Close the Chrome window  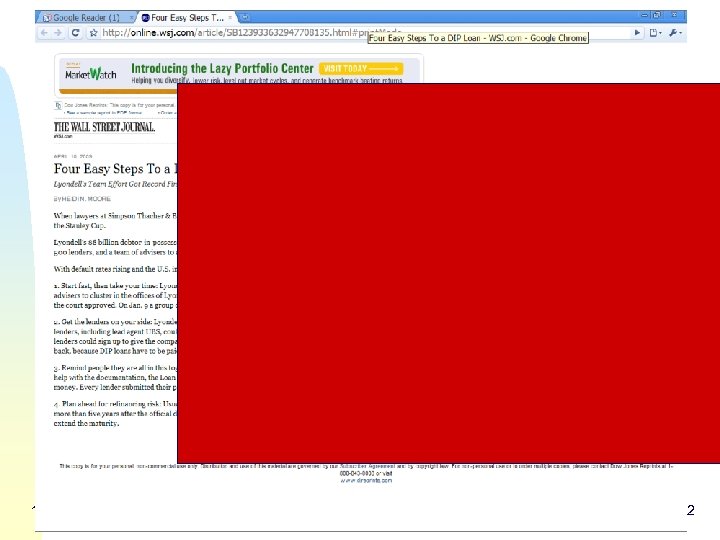[674, 15]
